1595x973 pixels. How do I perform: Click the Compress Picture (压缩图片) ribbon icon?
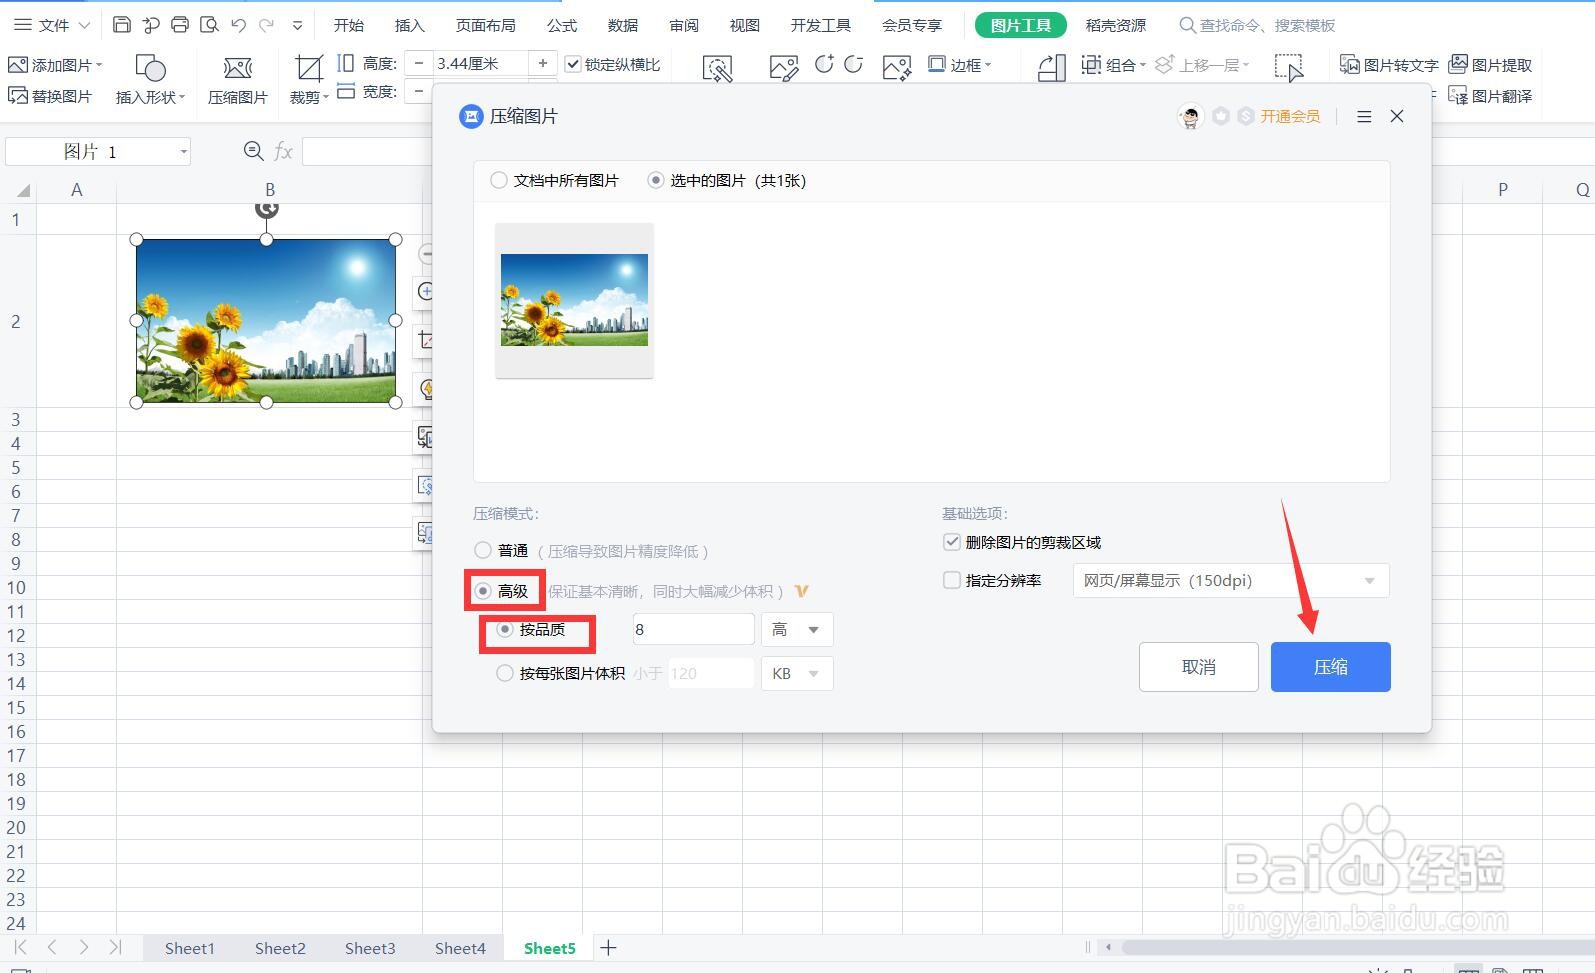237,80
